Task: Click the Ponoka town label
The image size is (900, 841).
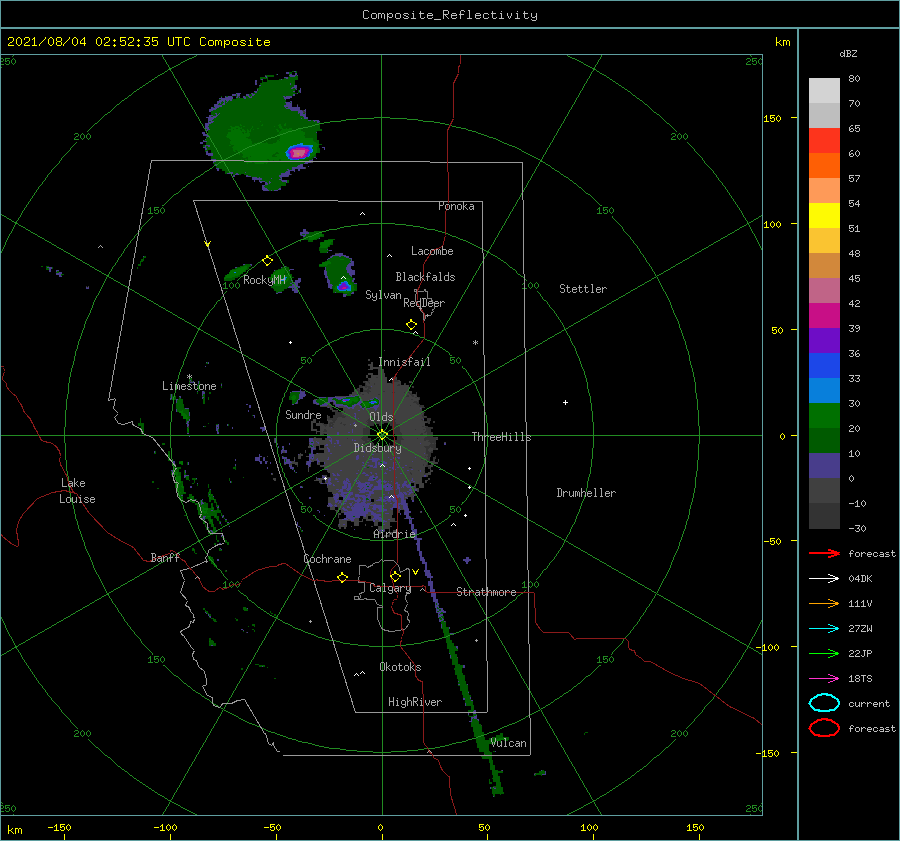Action: pyautogui.click(x=456, y=206)
